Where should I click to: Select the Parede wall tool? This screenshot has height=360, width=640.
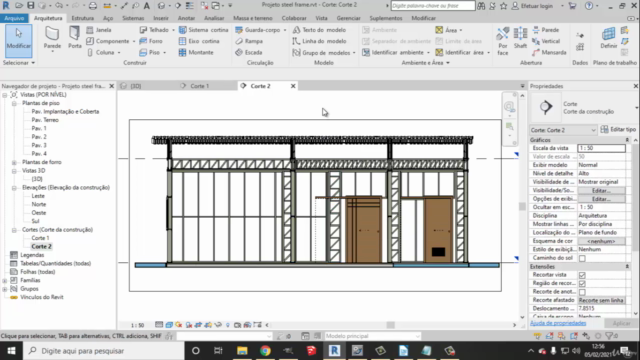52,38
